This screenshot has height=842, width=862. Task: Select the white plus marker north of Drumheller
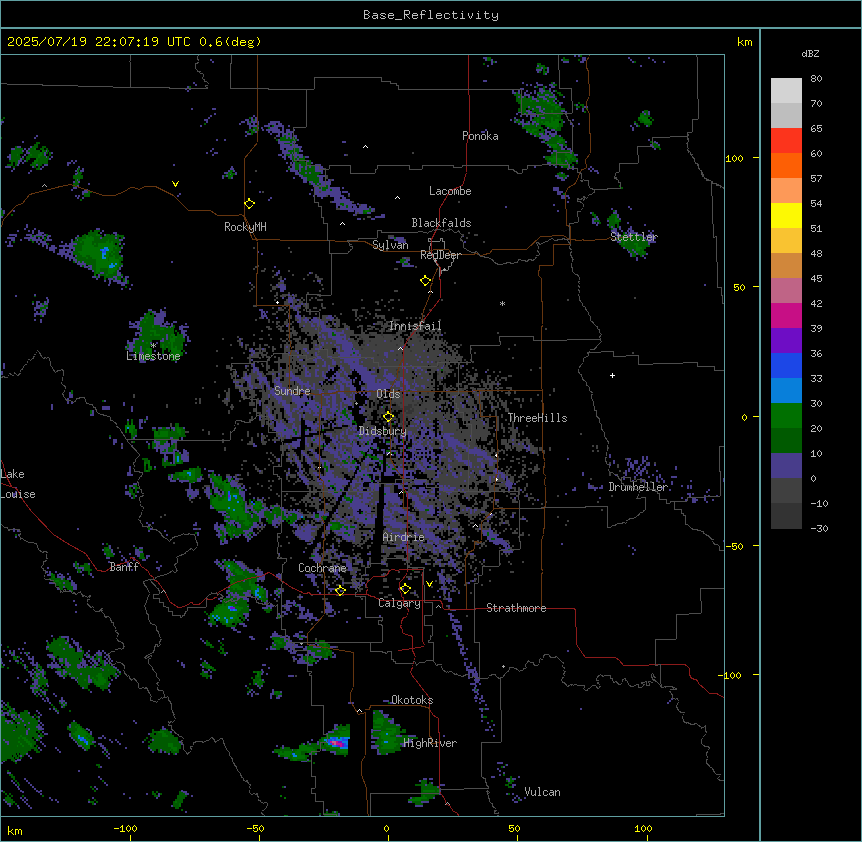(x=612, y=375)
